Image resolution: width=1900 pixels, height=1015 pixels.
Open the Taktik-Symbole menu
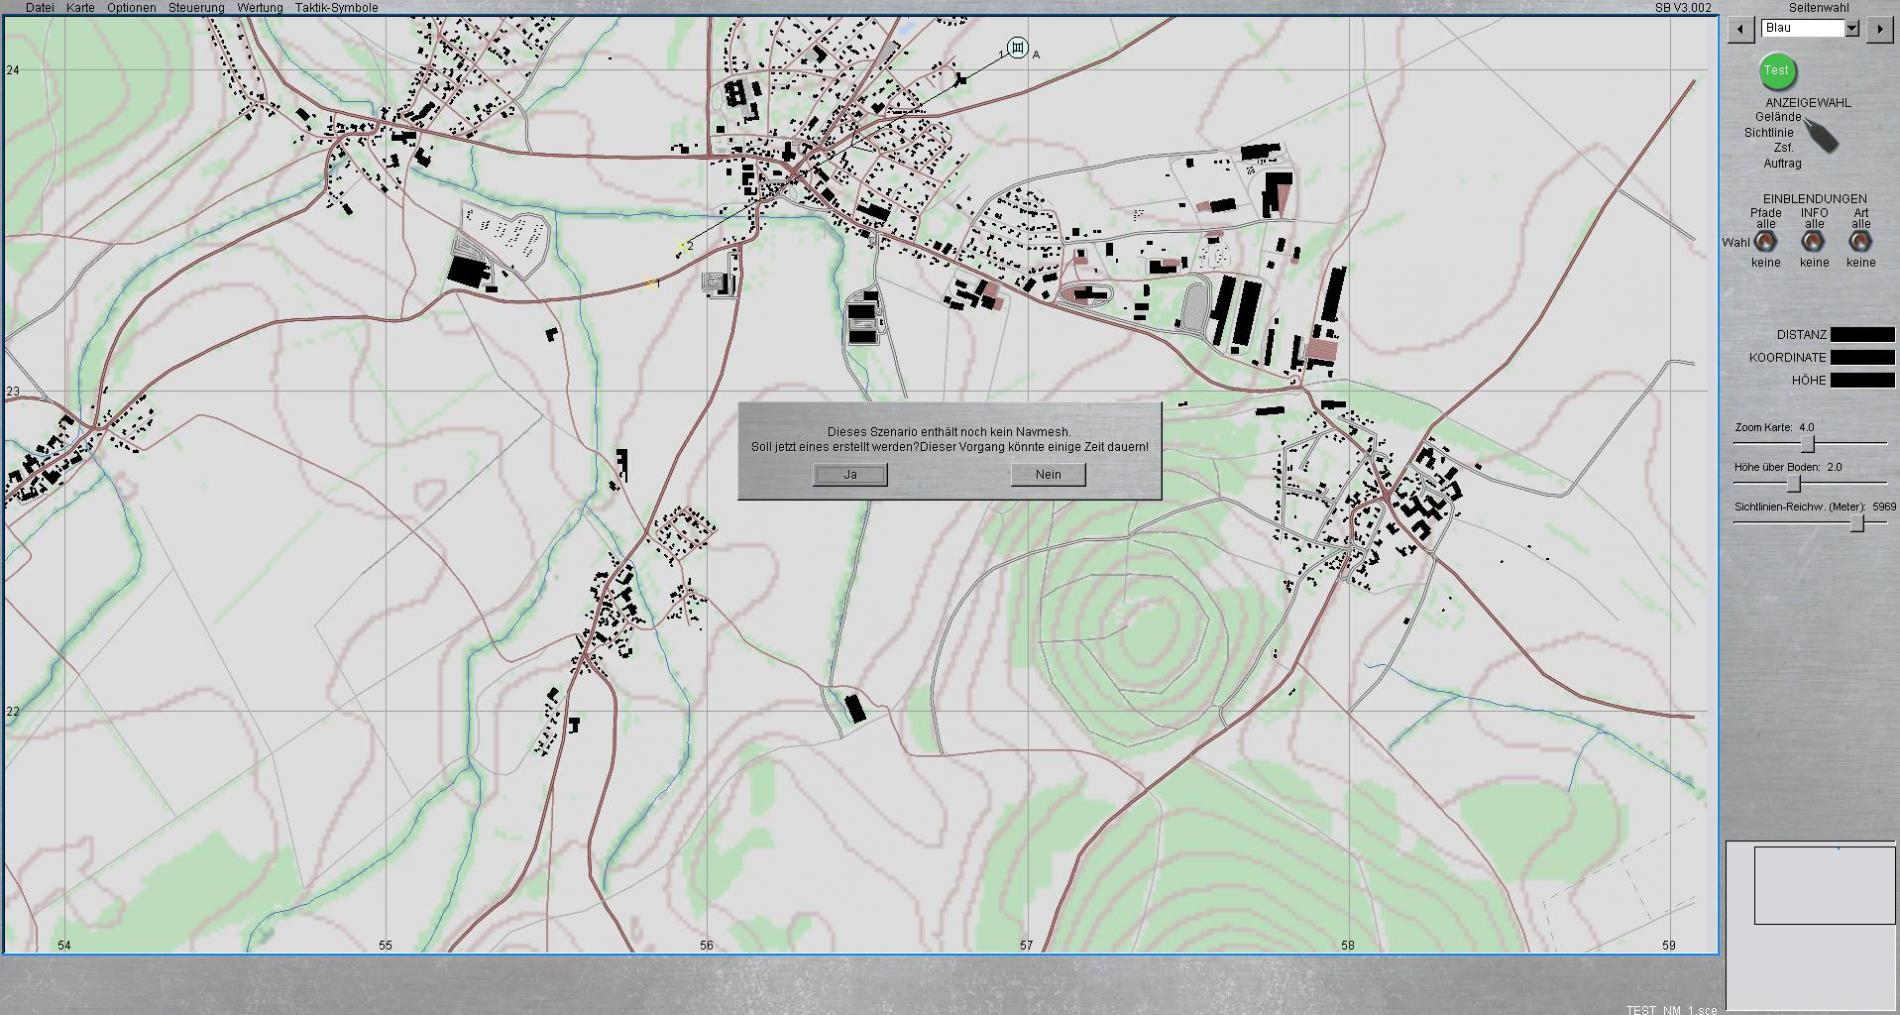[x=336, y=8]
